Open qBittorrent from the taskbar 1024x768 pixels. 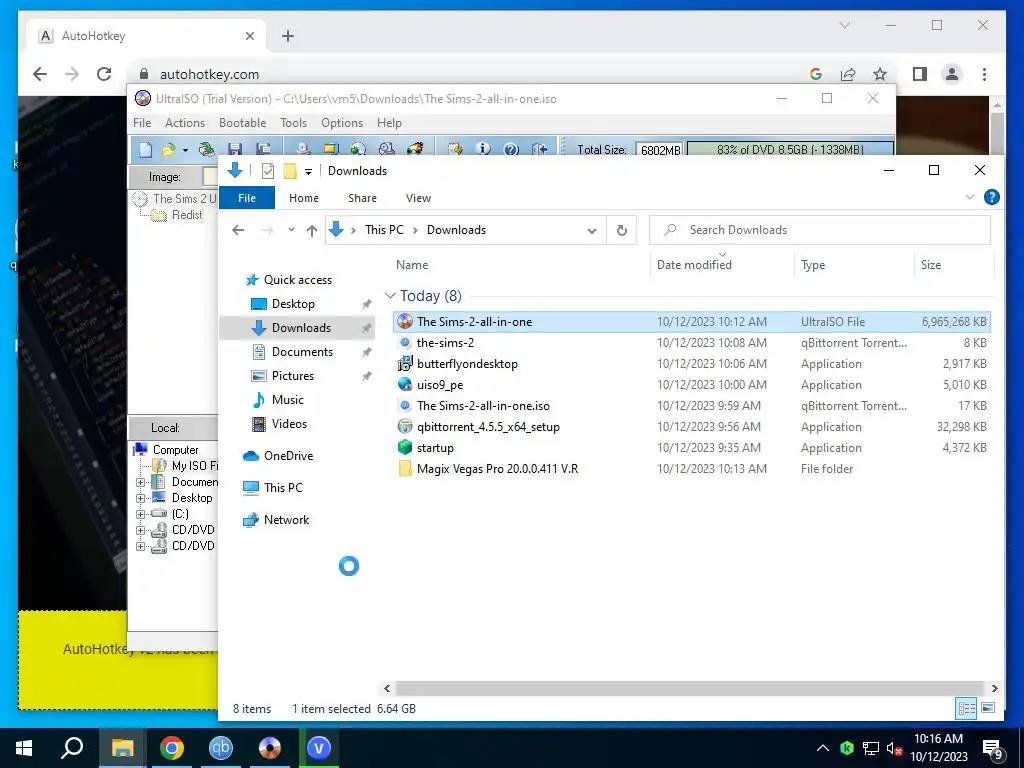coord(221,748)
